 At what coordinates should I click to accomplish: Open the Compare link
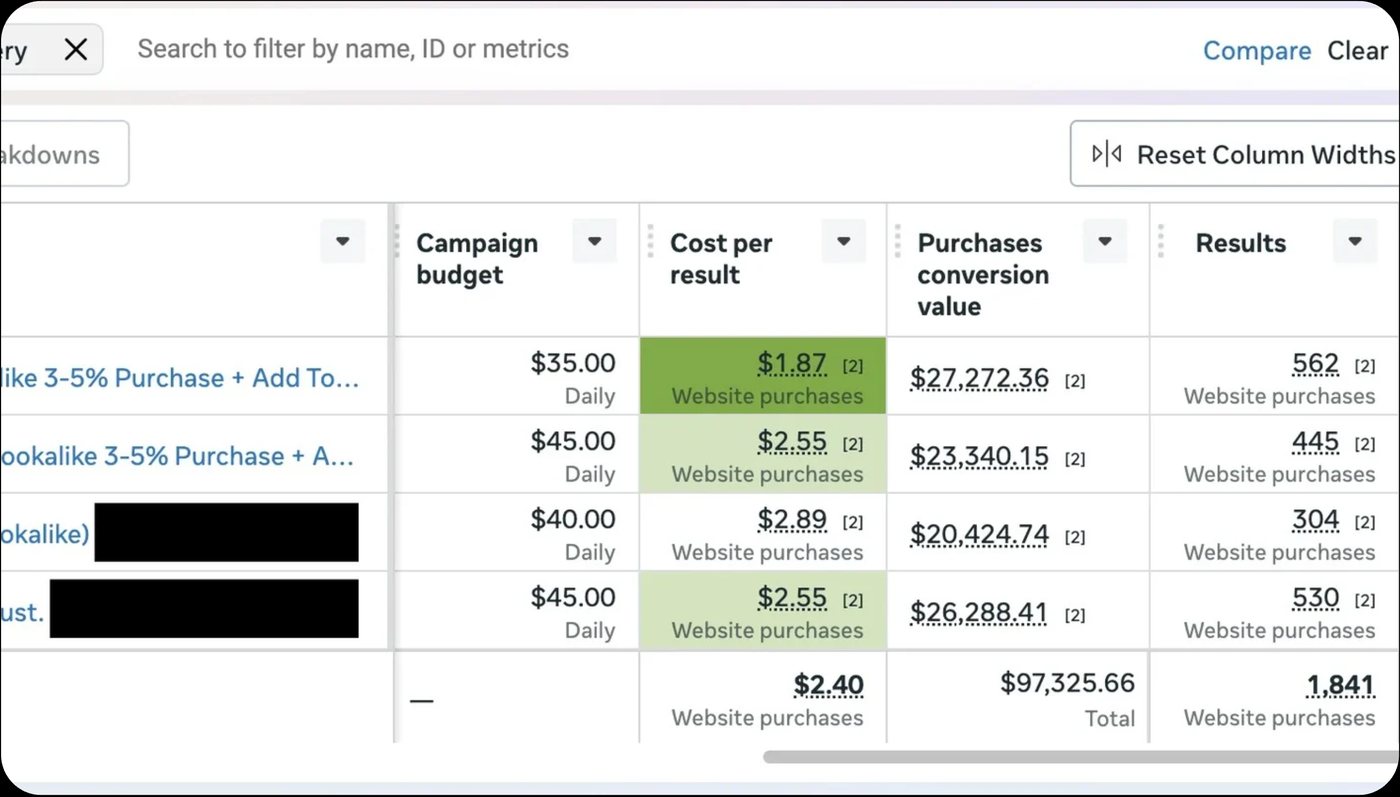point(1257,51)
